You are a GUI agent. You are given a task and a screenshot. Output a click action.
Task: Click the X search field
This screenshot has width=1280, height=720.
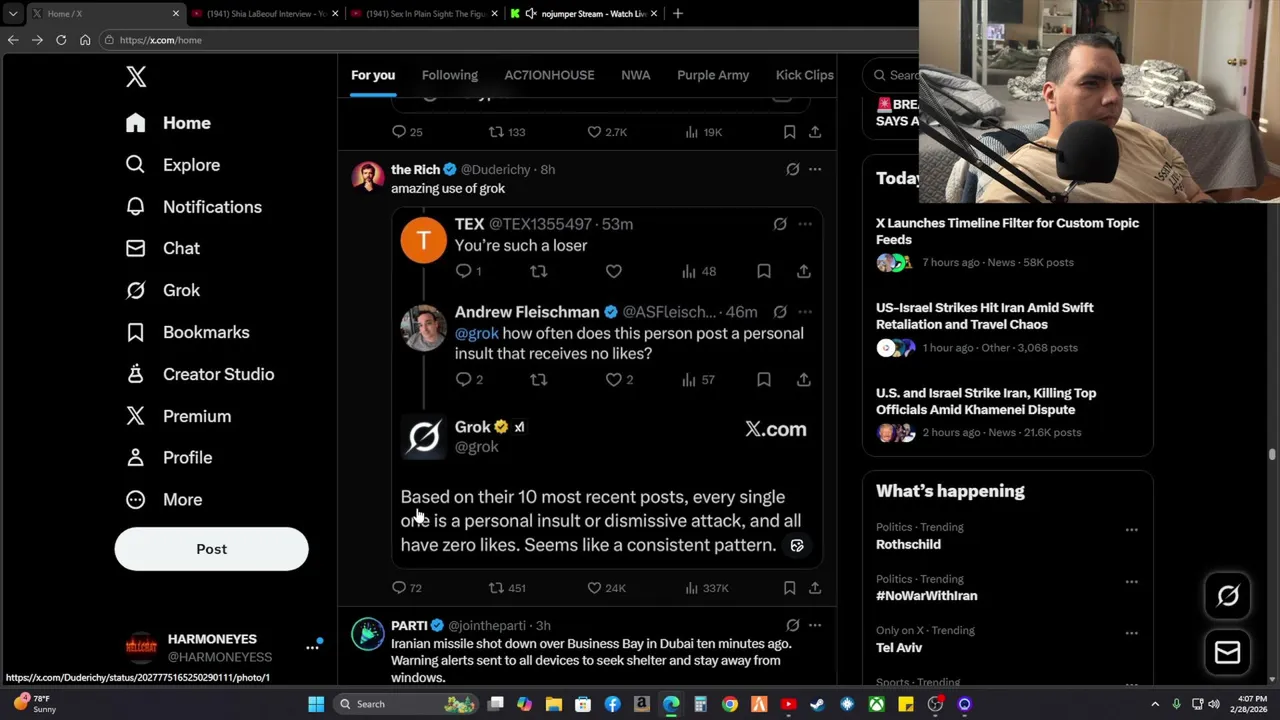(893, 75)
